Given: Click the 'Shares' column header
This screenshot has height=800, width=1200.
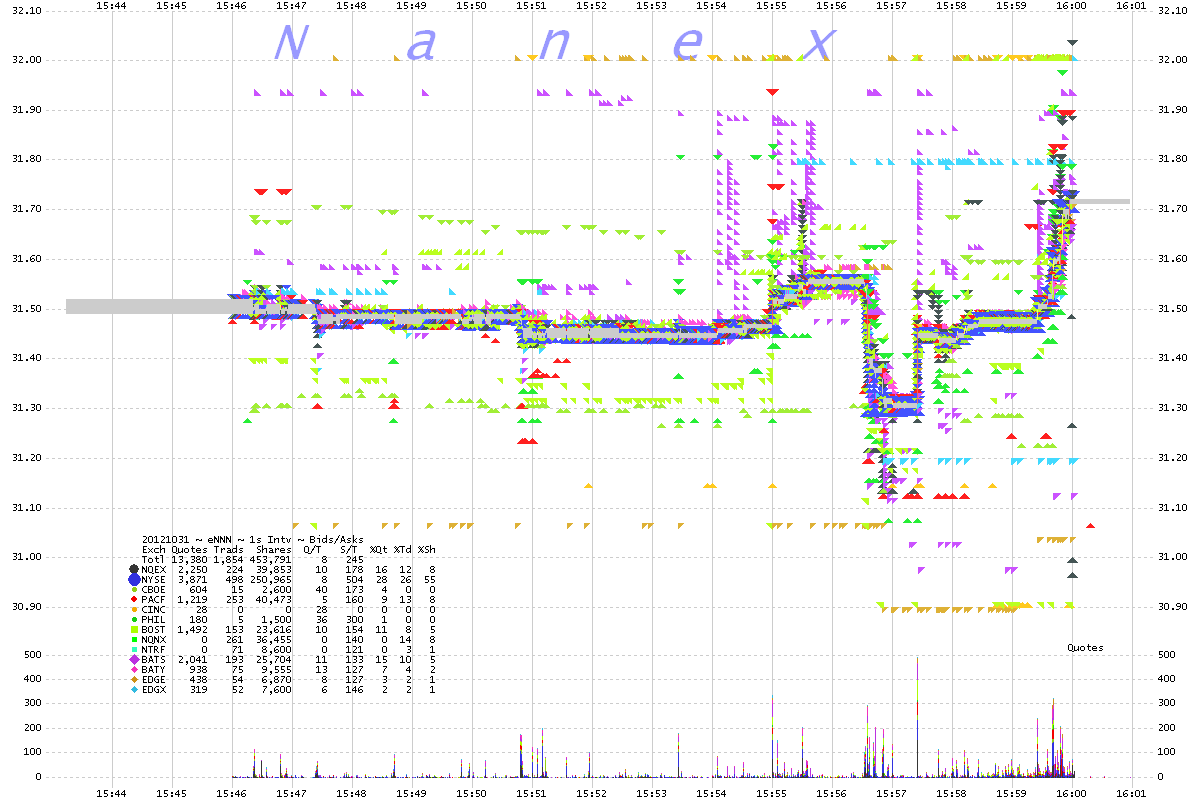Looking at the screenshot, I should 273,549.
